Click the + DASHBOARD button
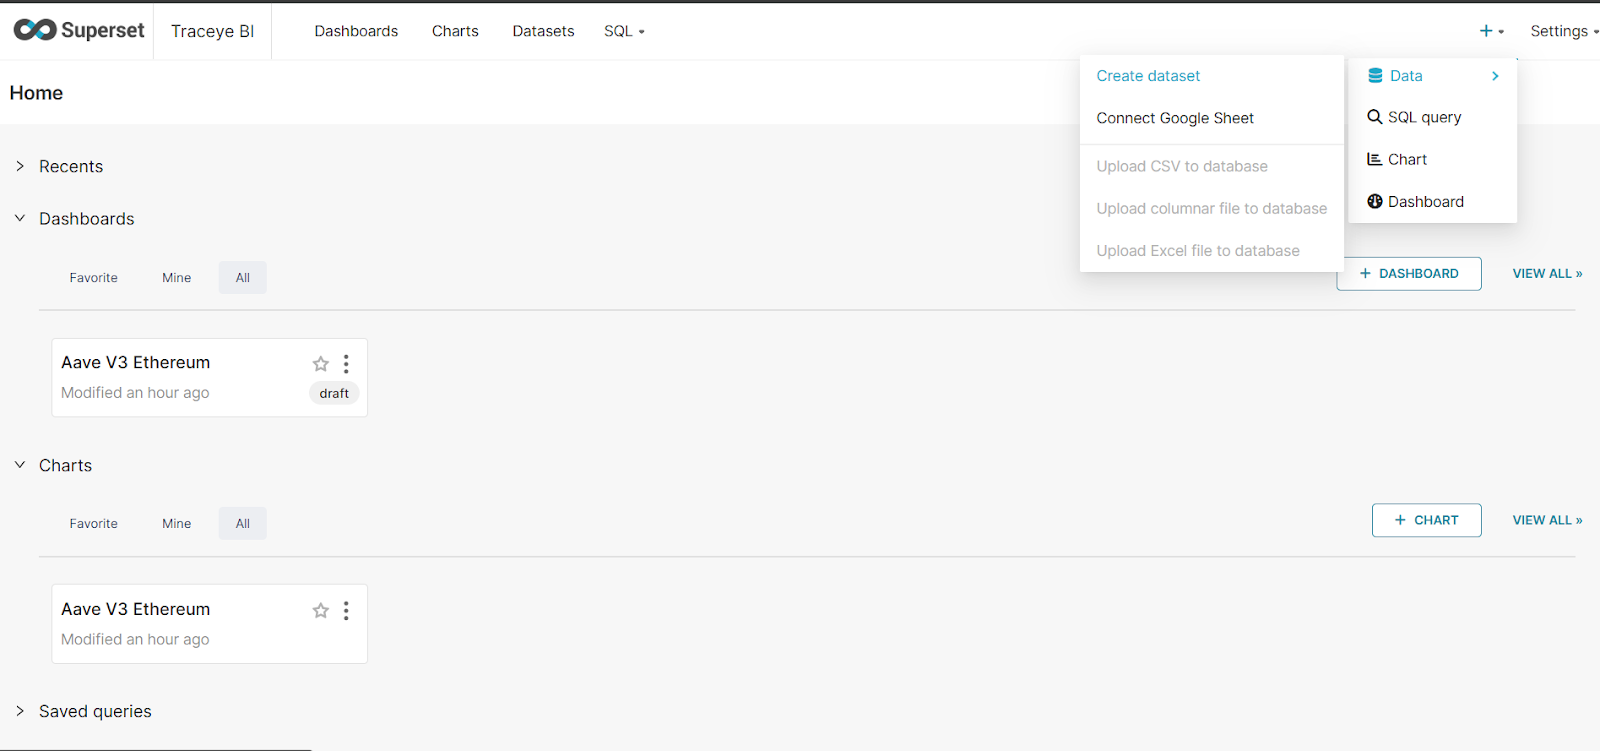Screen dimensions: 1600x751 [x=1409, y=273]
